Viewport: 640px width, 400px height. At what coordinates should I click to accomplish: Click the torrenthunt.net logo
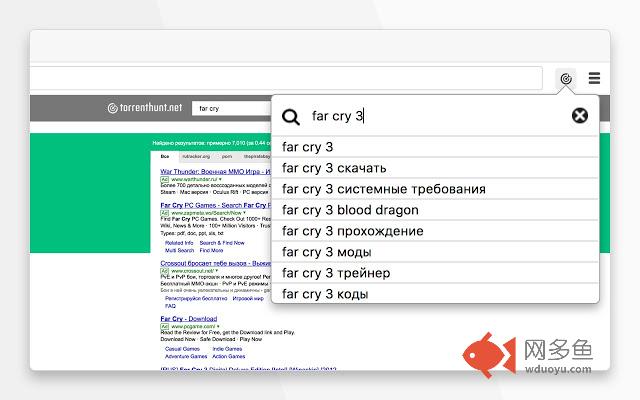(145, 108)
